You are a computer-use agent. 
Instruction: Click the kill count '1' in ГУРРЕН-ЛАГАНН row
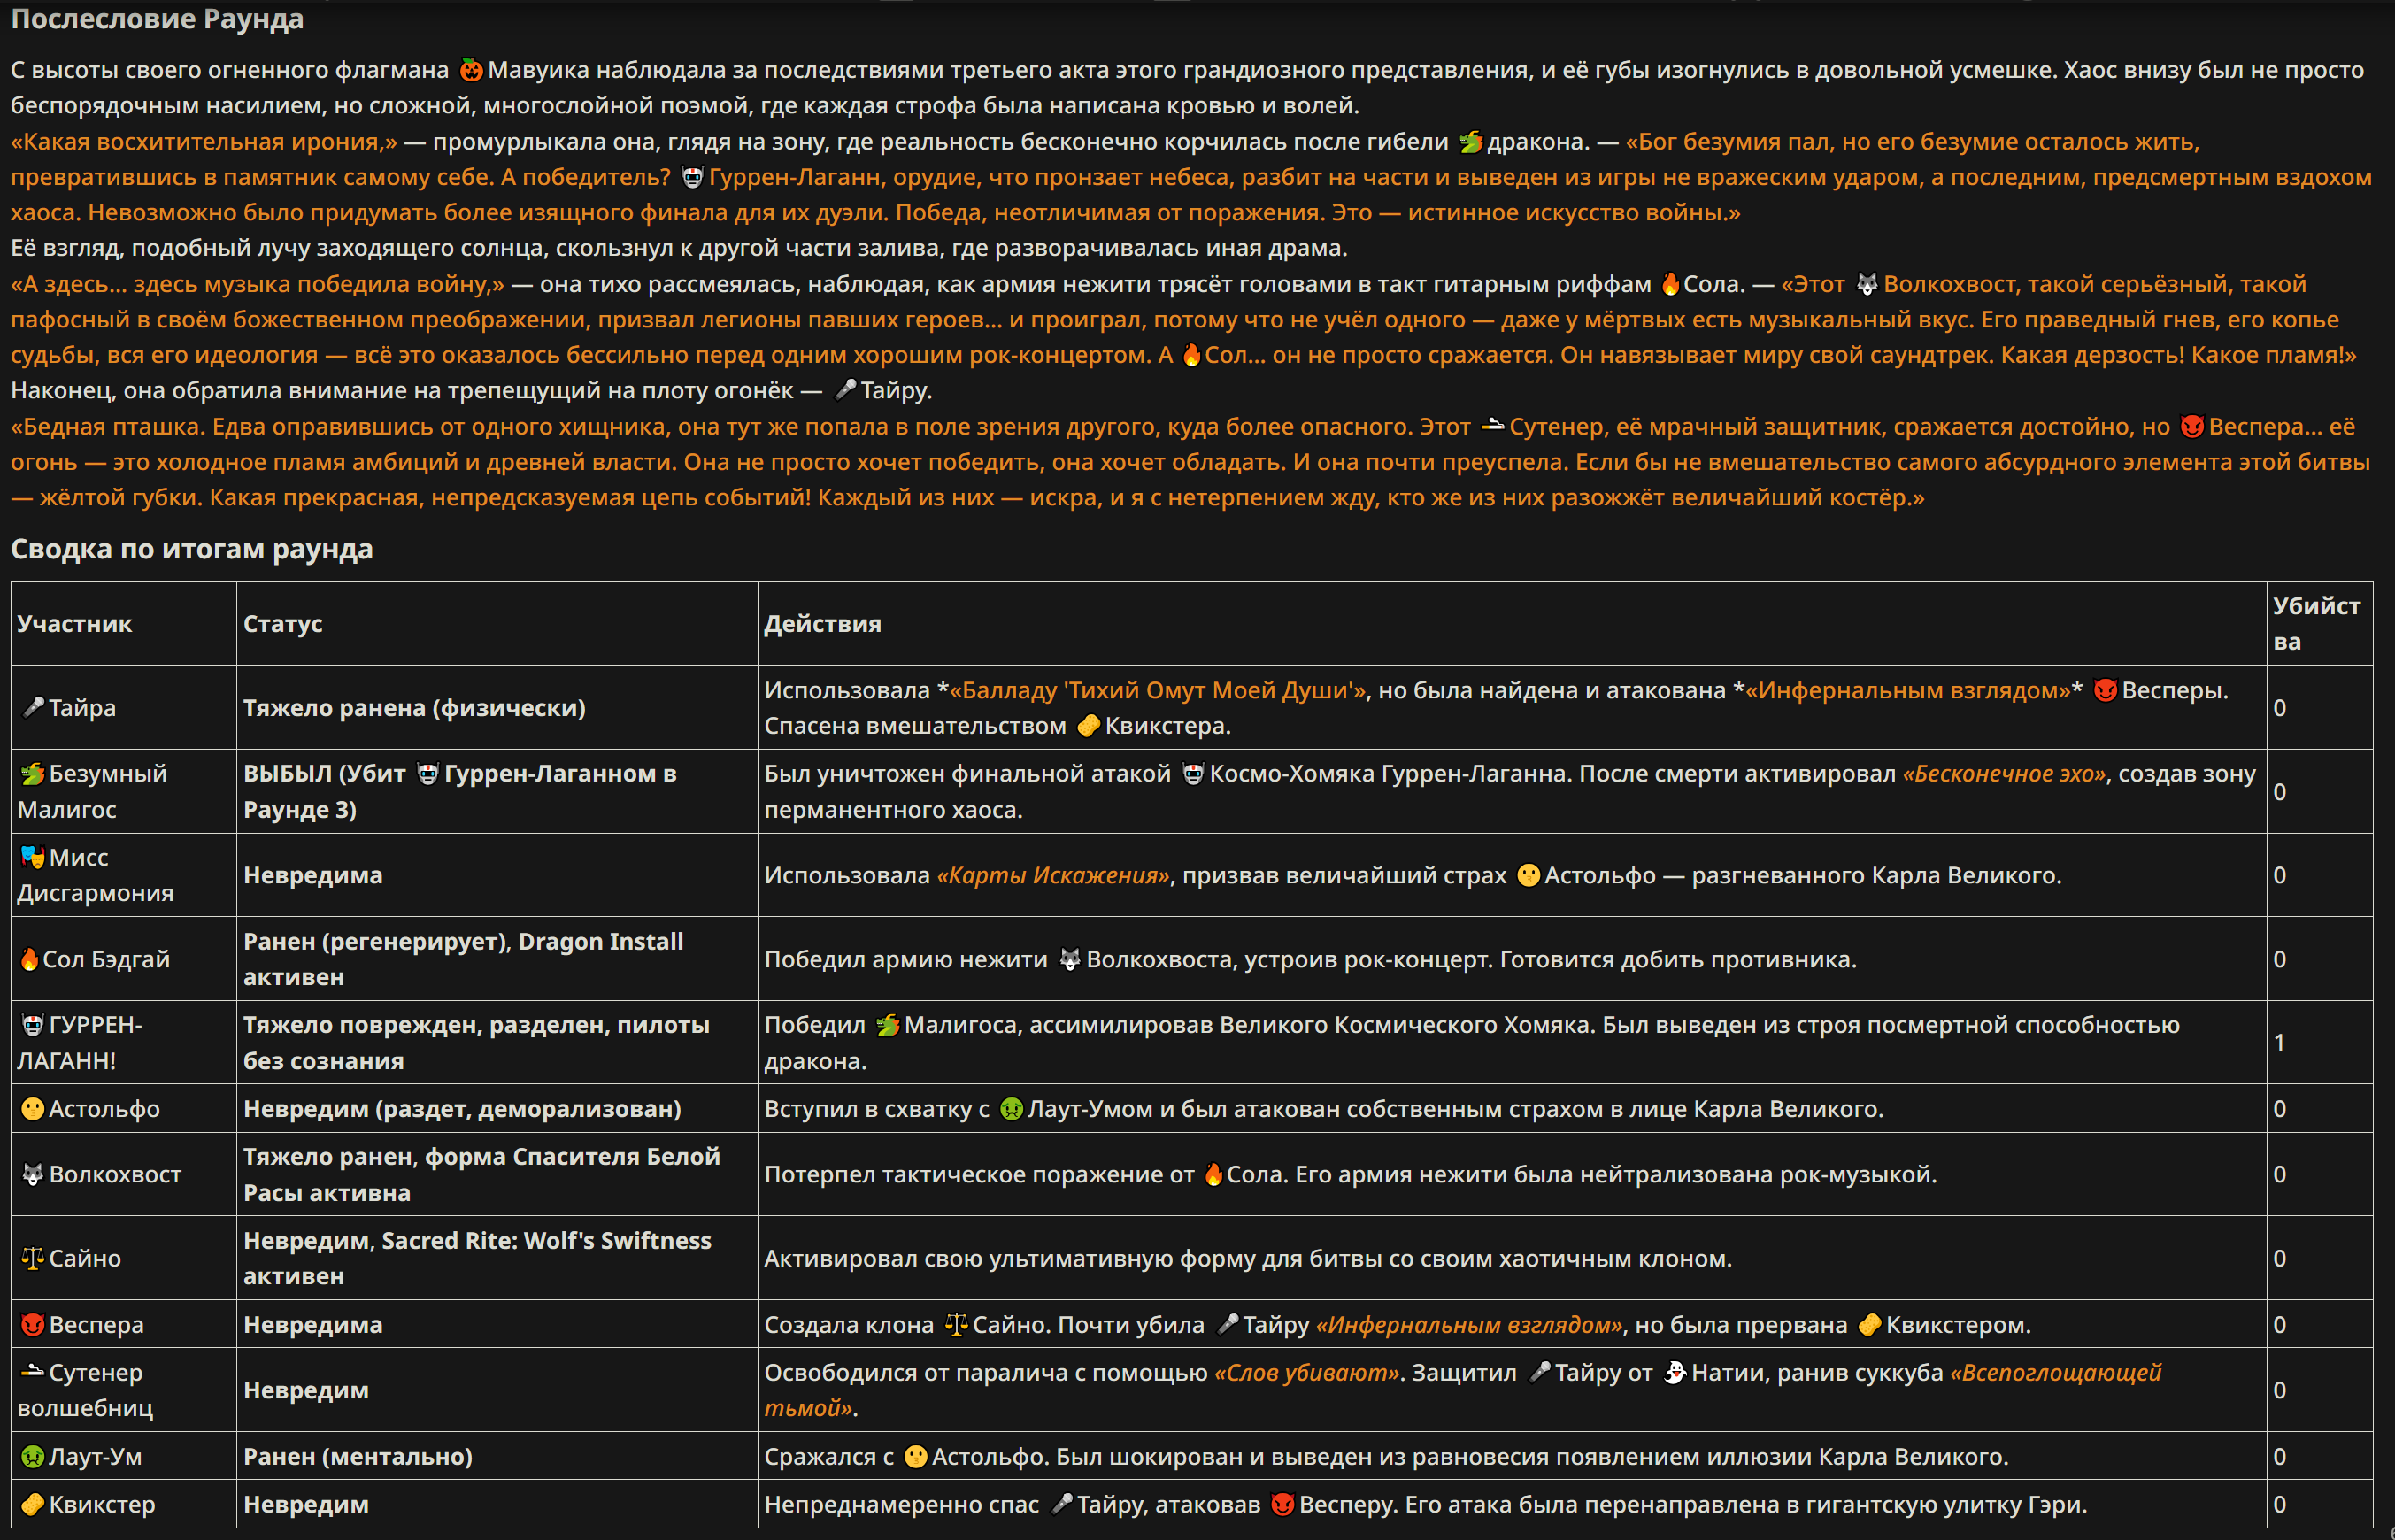pyautogui.click(x=2279, y=1042)
